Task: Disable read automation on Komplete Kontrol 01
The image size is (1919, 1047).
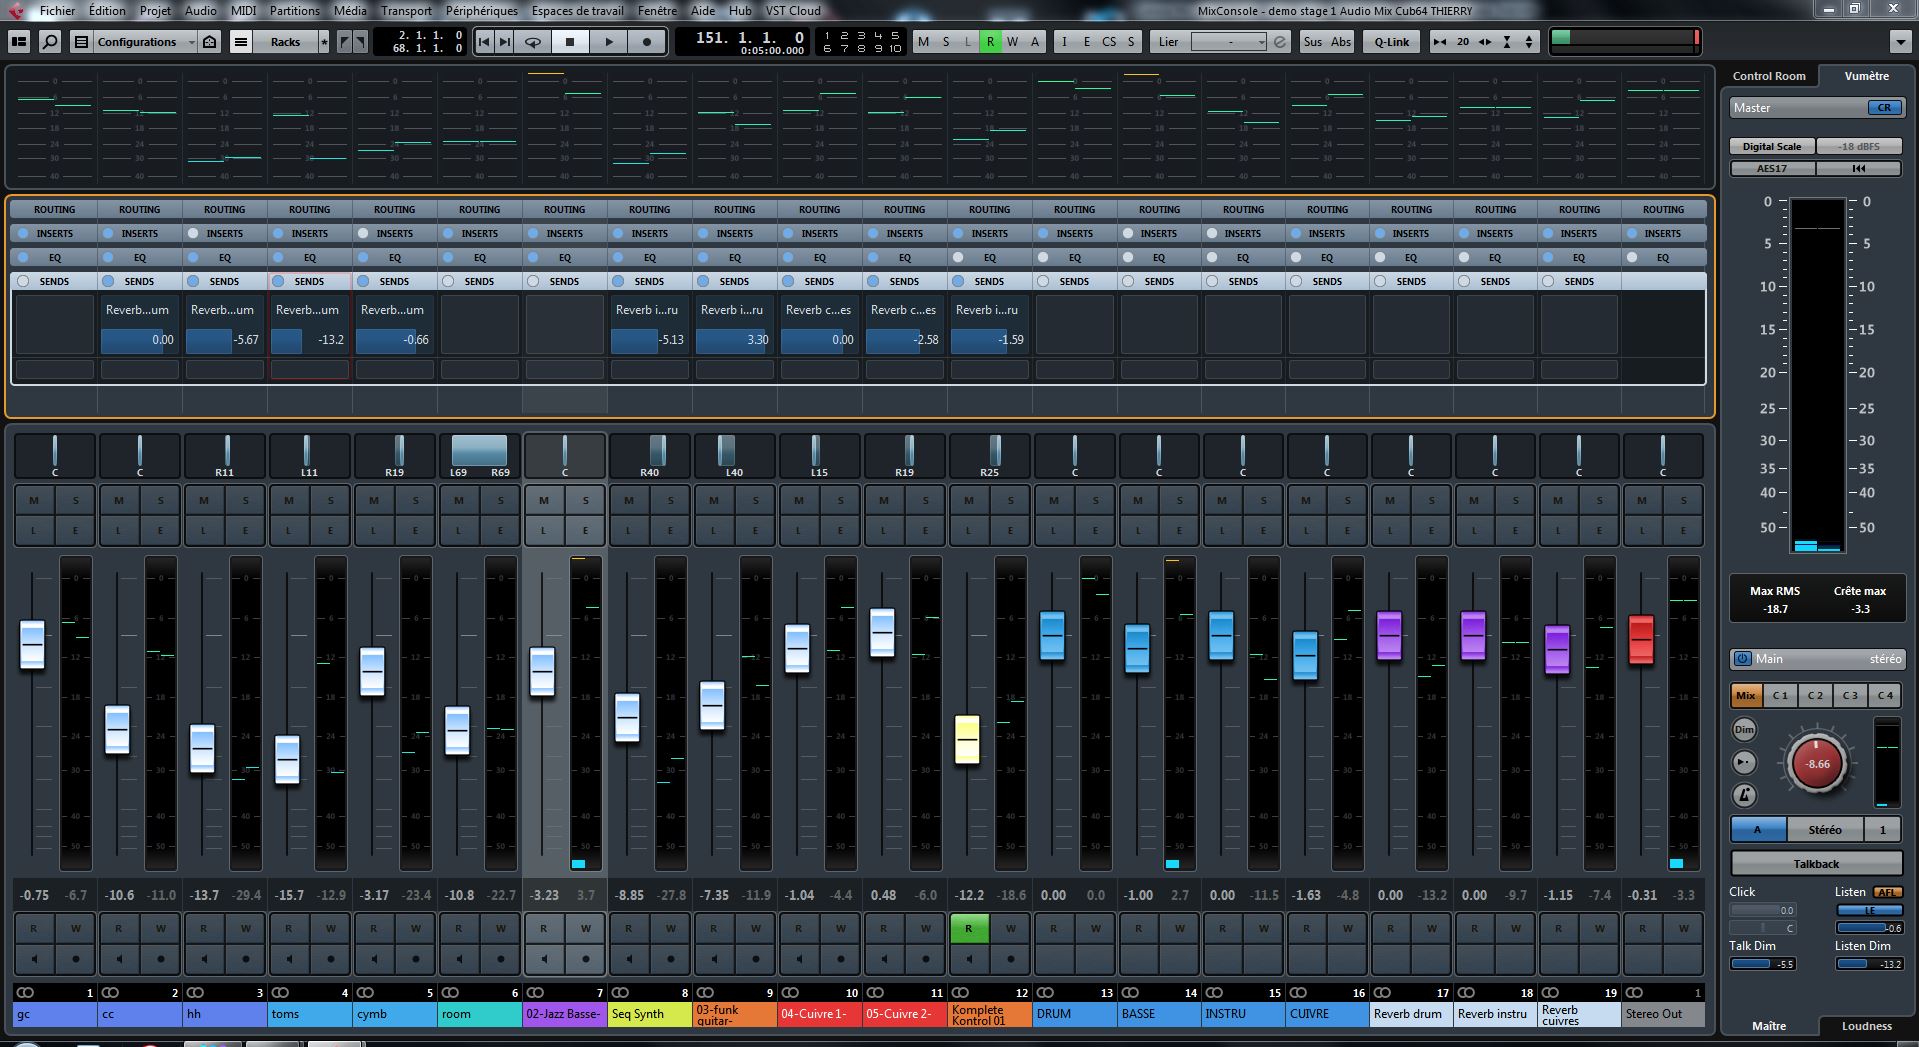Action: tap(967, 929)
